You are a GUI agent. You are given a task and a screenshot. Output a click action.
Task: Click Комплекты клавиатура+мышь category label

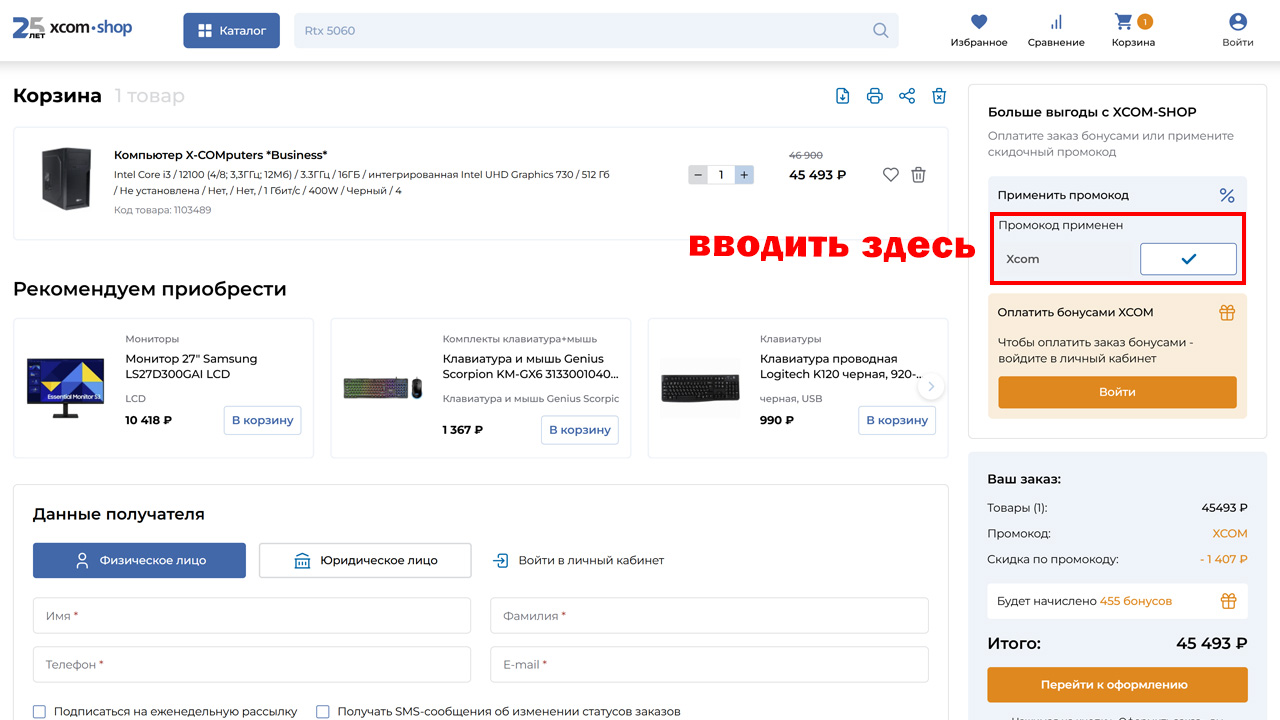point(520,339)
